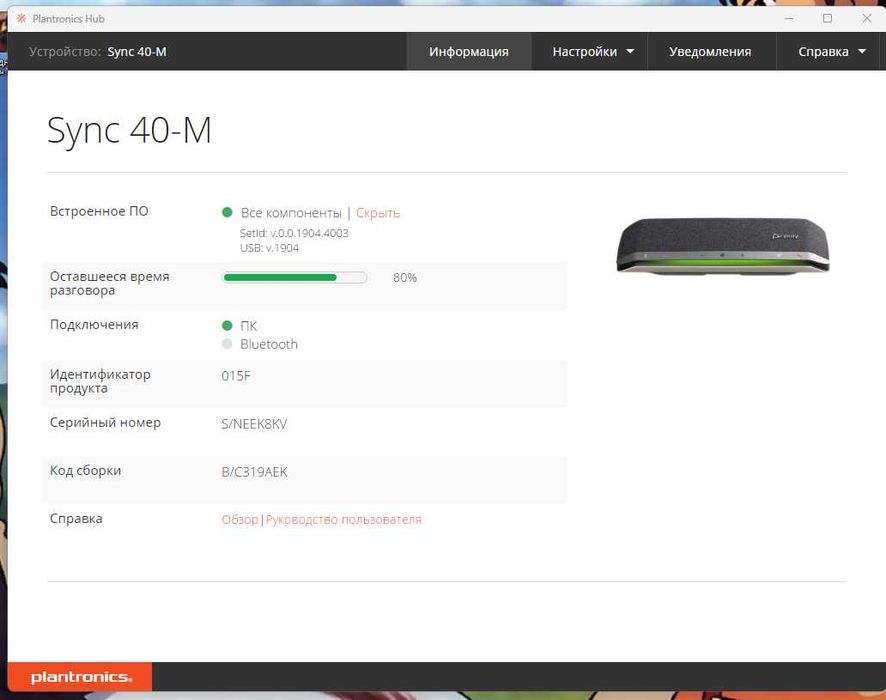Screen dimensions: 886x700
Task: Click the plantronics logo in the footer
Action: pyautogui.click(x=80, y=677)
